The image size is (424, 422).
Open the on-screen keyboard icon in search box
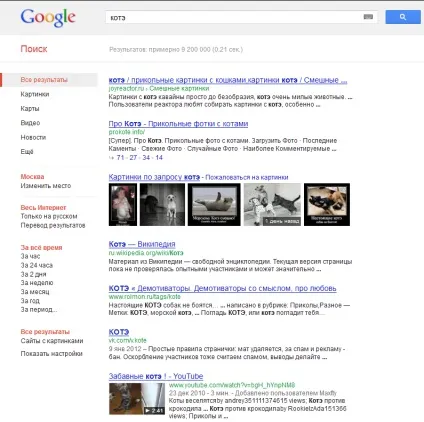[368, 17]
